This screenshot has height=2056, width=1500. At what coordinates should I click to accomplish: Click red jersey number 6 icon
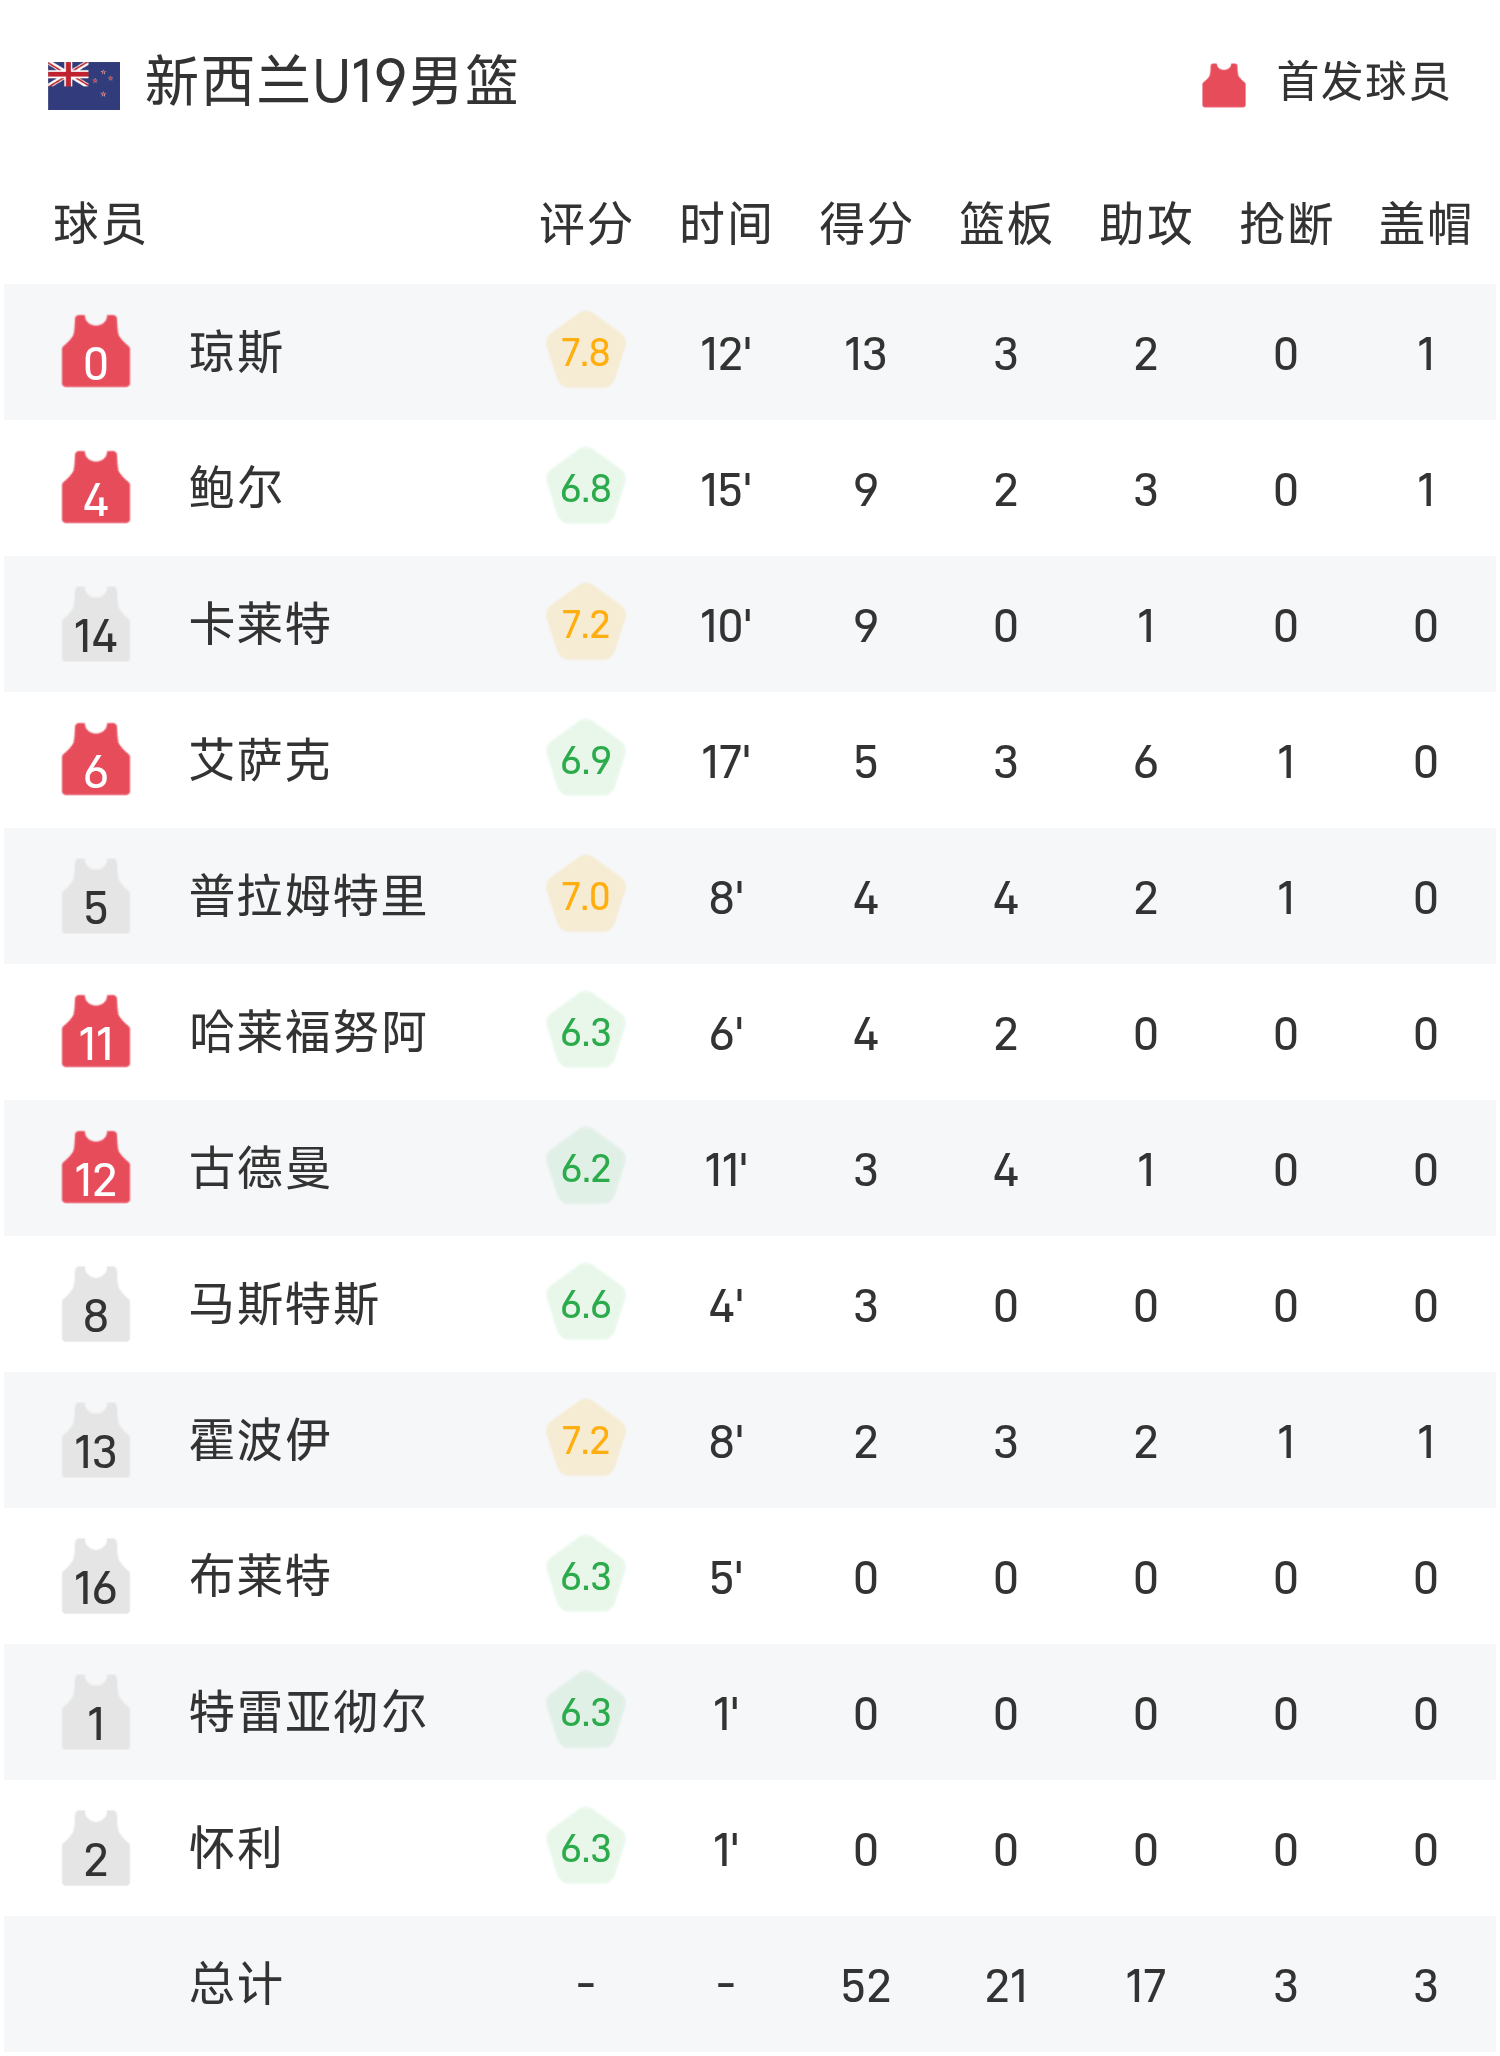[x=96, y=760]
